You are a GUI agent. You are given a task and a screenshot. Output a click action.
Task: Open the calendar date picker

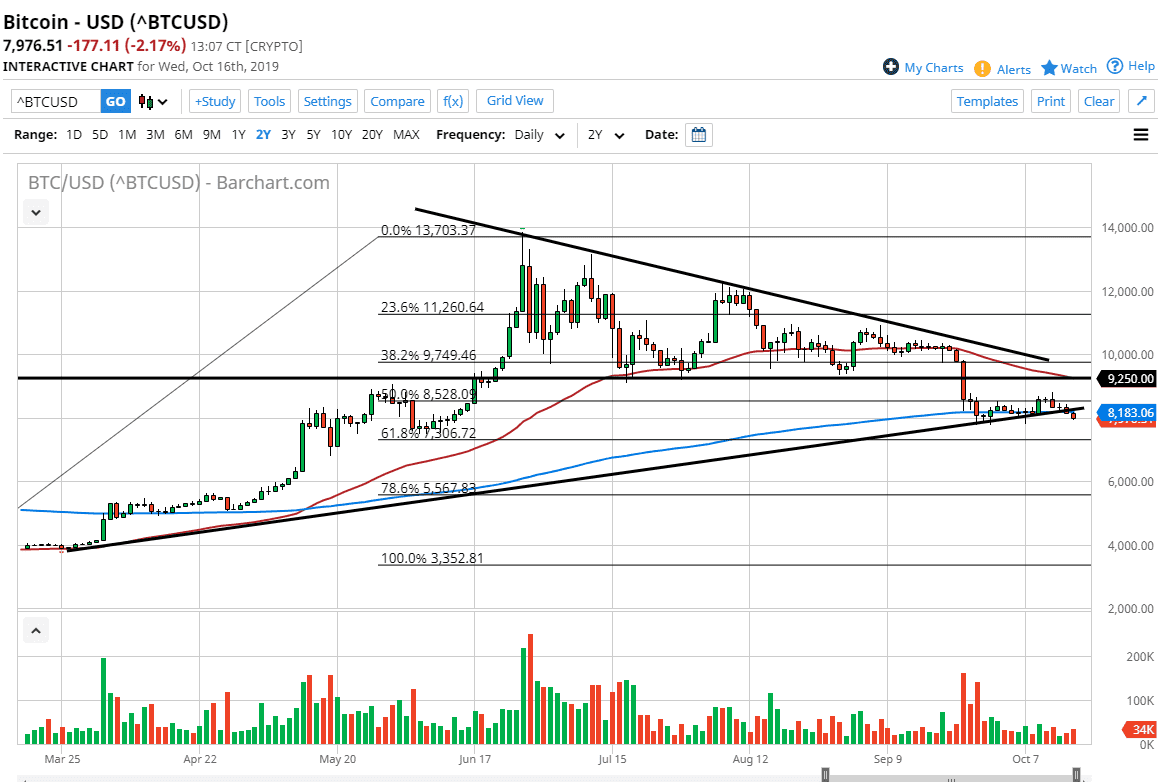coord(697,134)
